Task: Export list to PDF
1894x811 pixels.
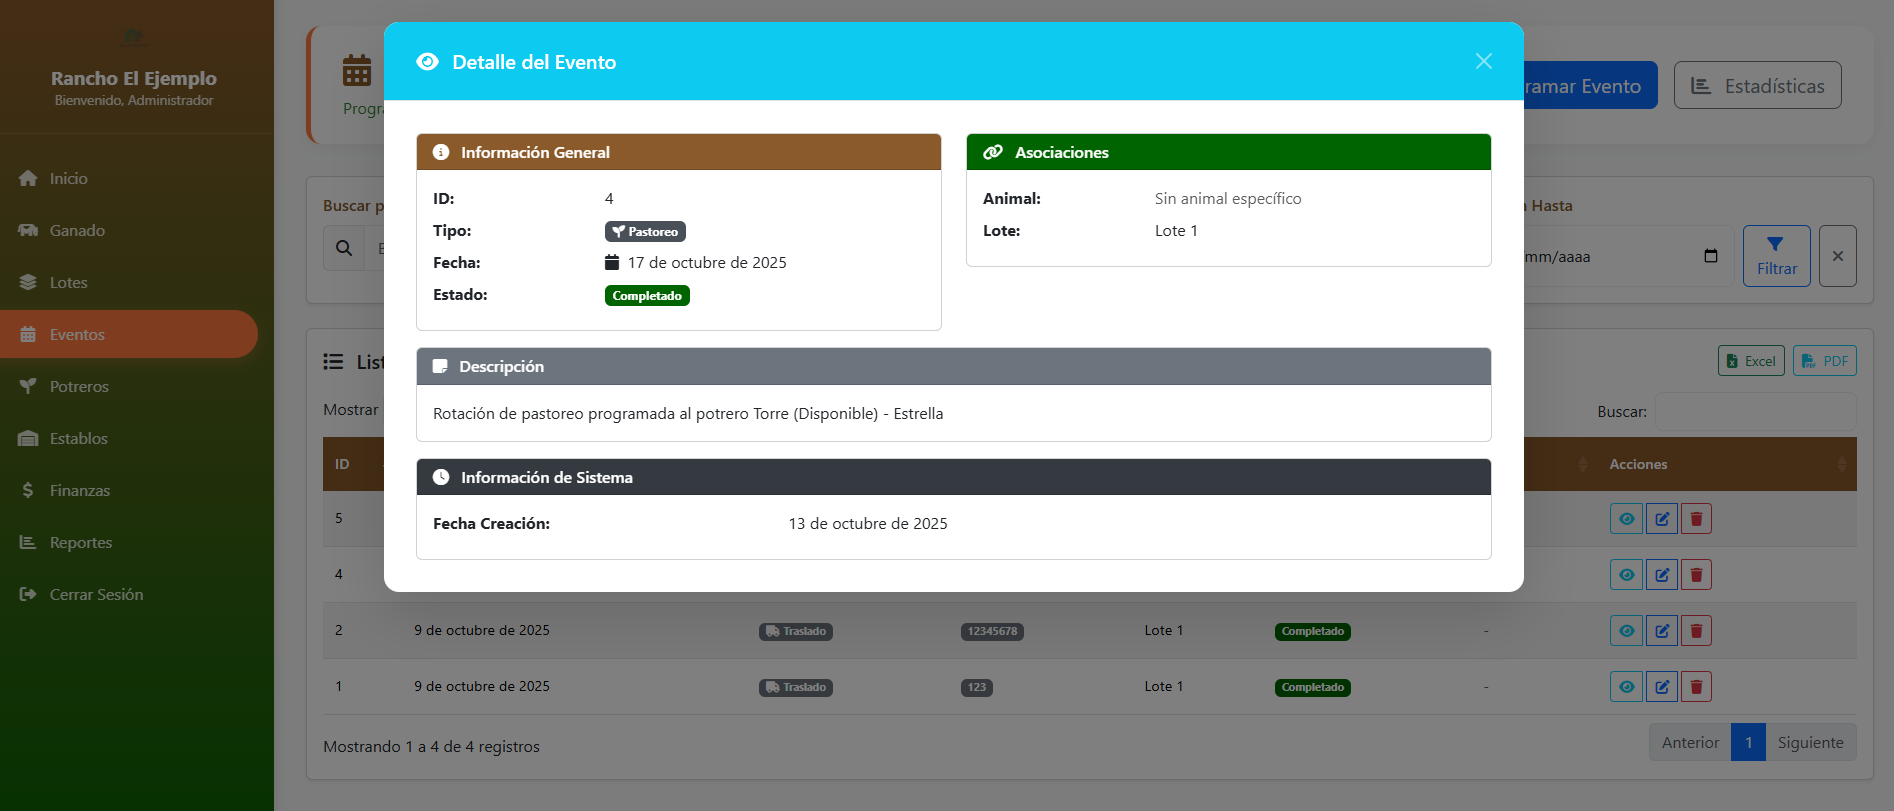Action: click(1824, 361)
